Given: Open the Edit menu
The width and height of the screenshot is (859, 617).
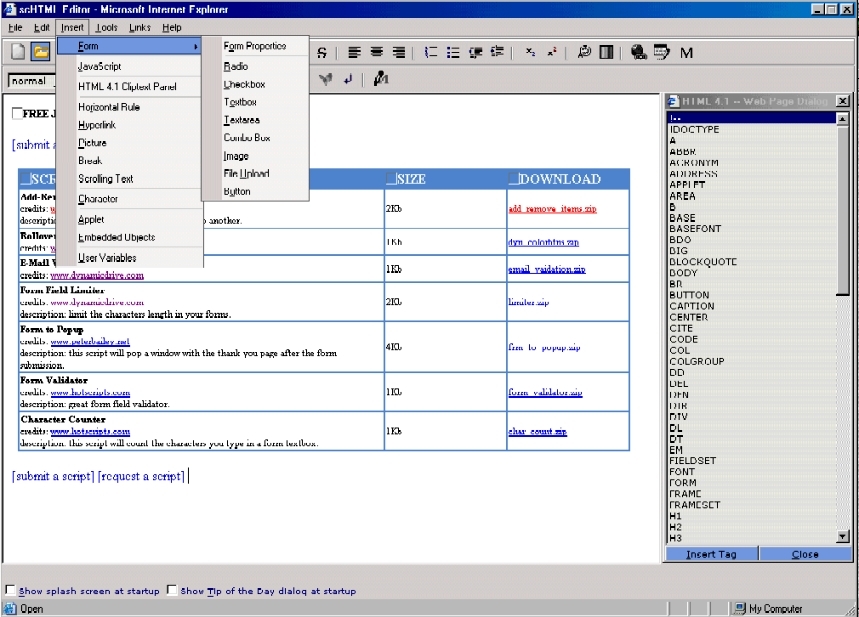Looking at the screenshot, I should click(x=42, y=27).
